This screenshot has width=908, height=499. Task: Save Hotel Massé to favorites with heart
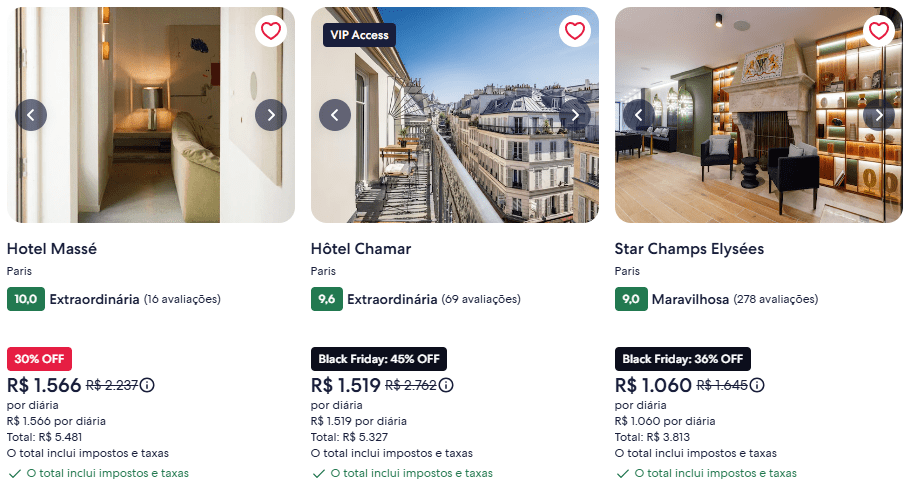(271, 31)
